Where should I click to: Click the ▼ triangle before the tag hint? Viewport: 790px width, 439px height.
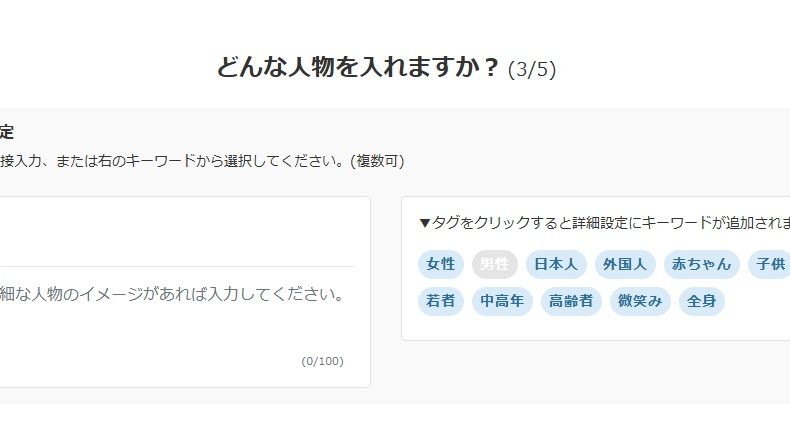pos(424,223)
